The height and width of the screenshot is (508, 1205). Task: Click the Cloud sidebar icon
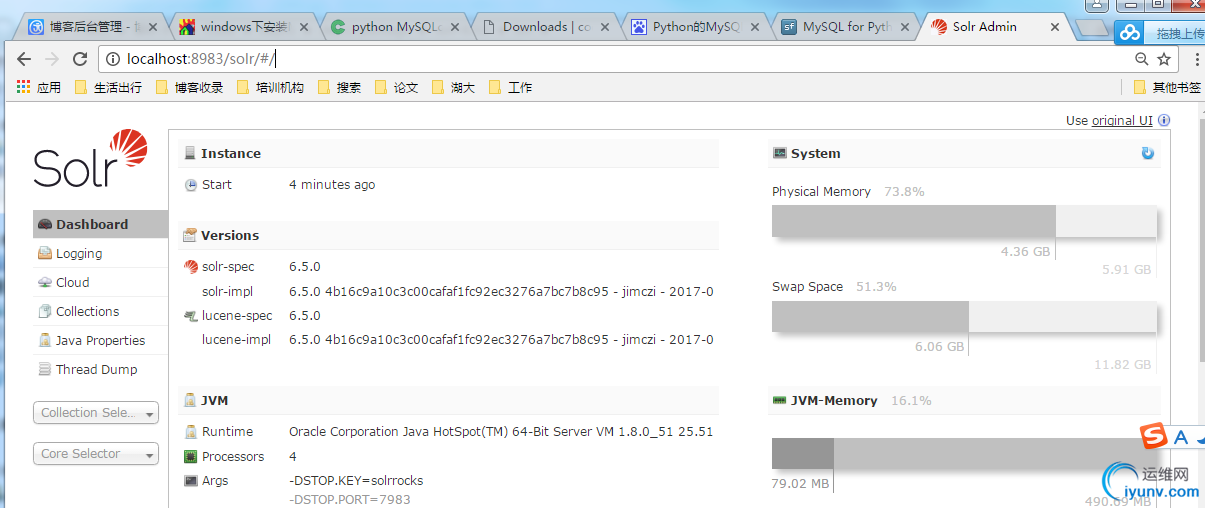45,282
